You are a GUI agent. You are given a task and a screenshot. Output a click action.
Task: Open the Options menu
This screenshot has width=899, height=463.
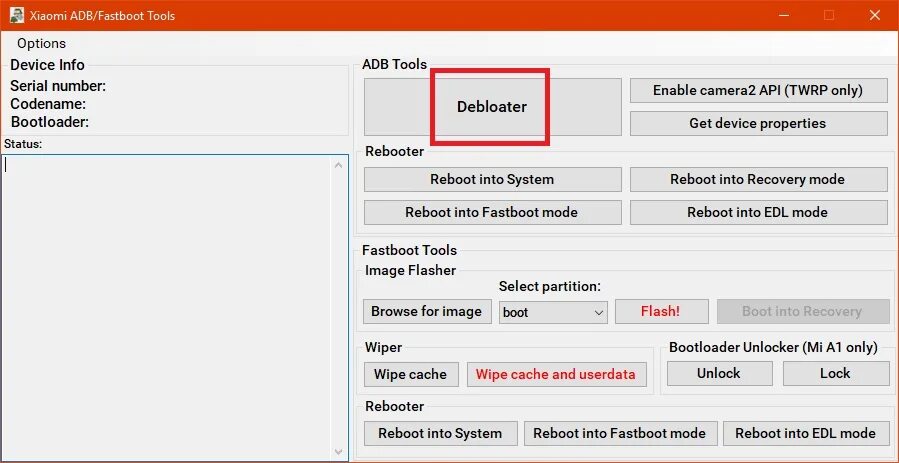(x=41, y=44)
